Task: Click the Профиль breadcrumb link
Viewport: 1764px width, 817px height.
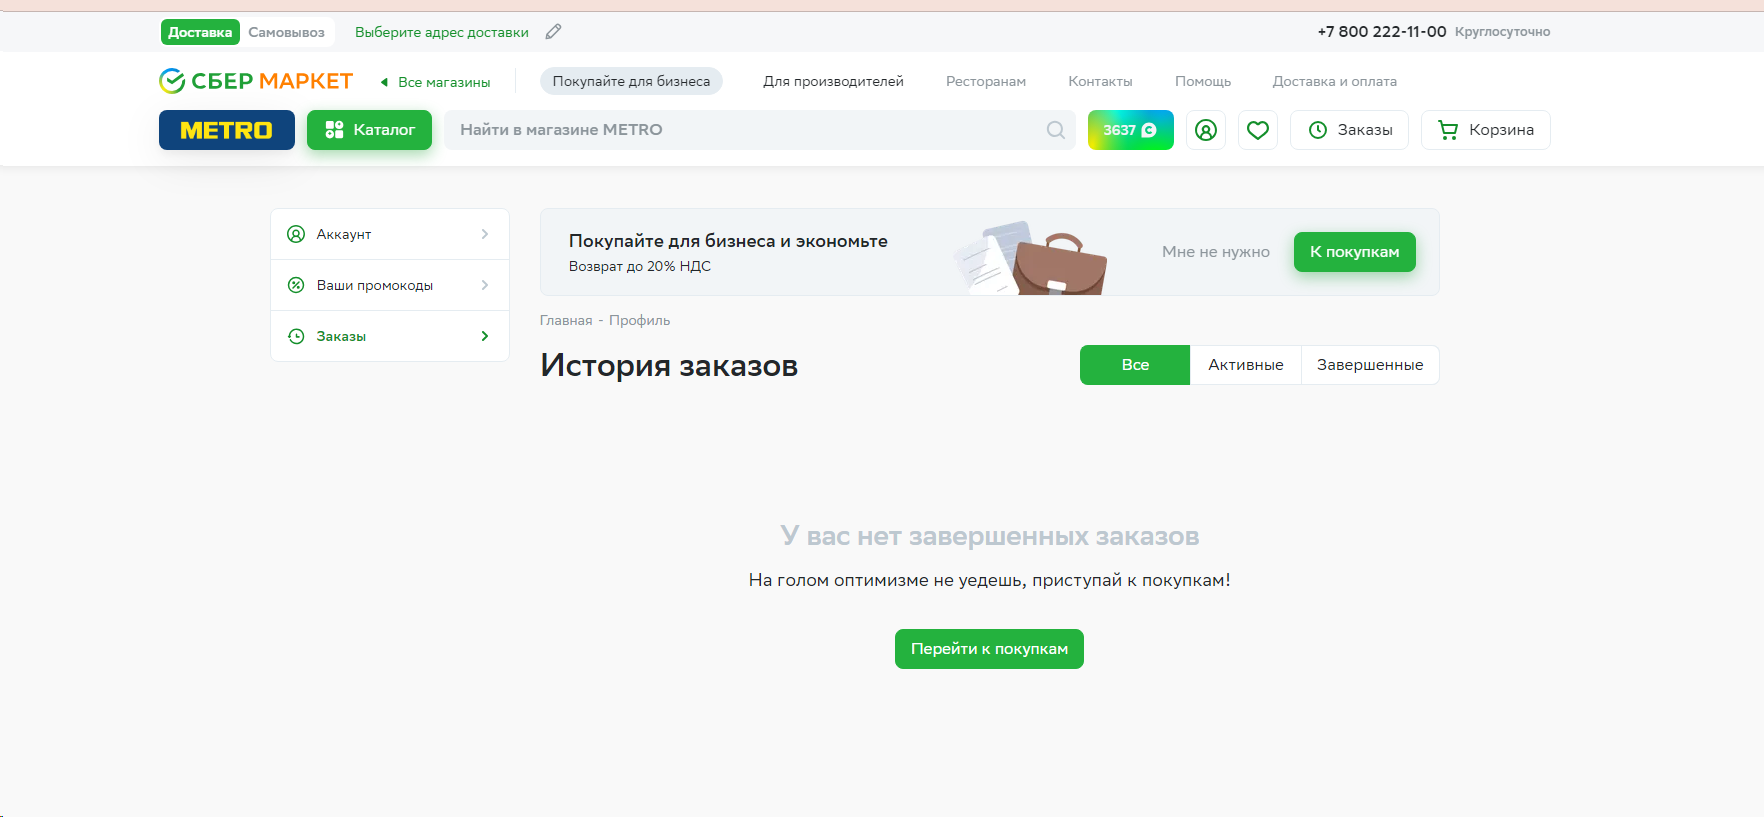Action: click(x=639, y=320)
